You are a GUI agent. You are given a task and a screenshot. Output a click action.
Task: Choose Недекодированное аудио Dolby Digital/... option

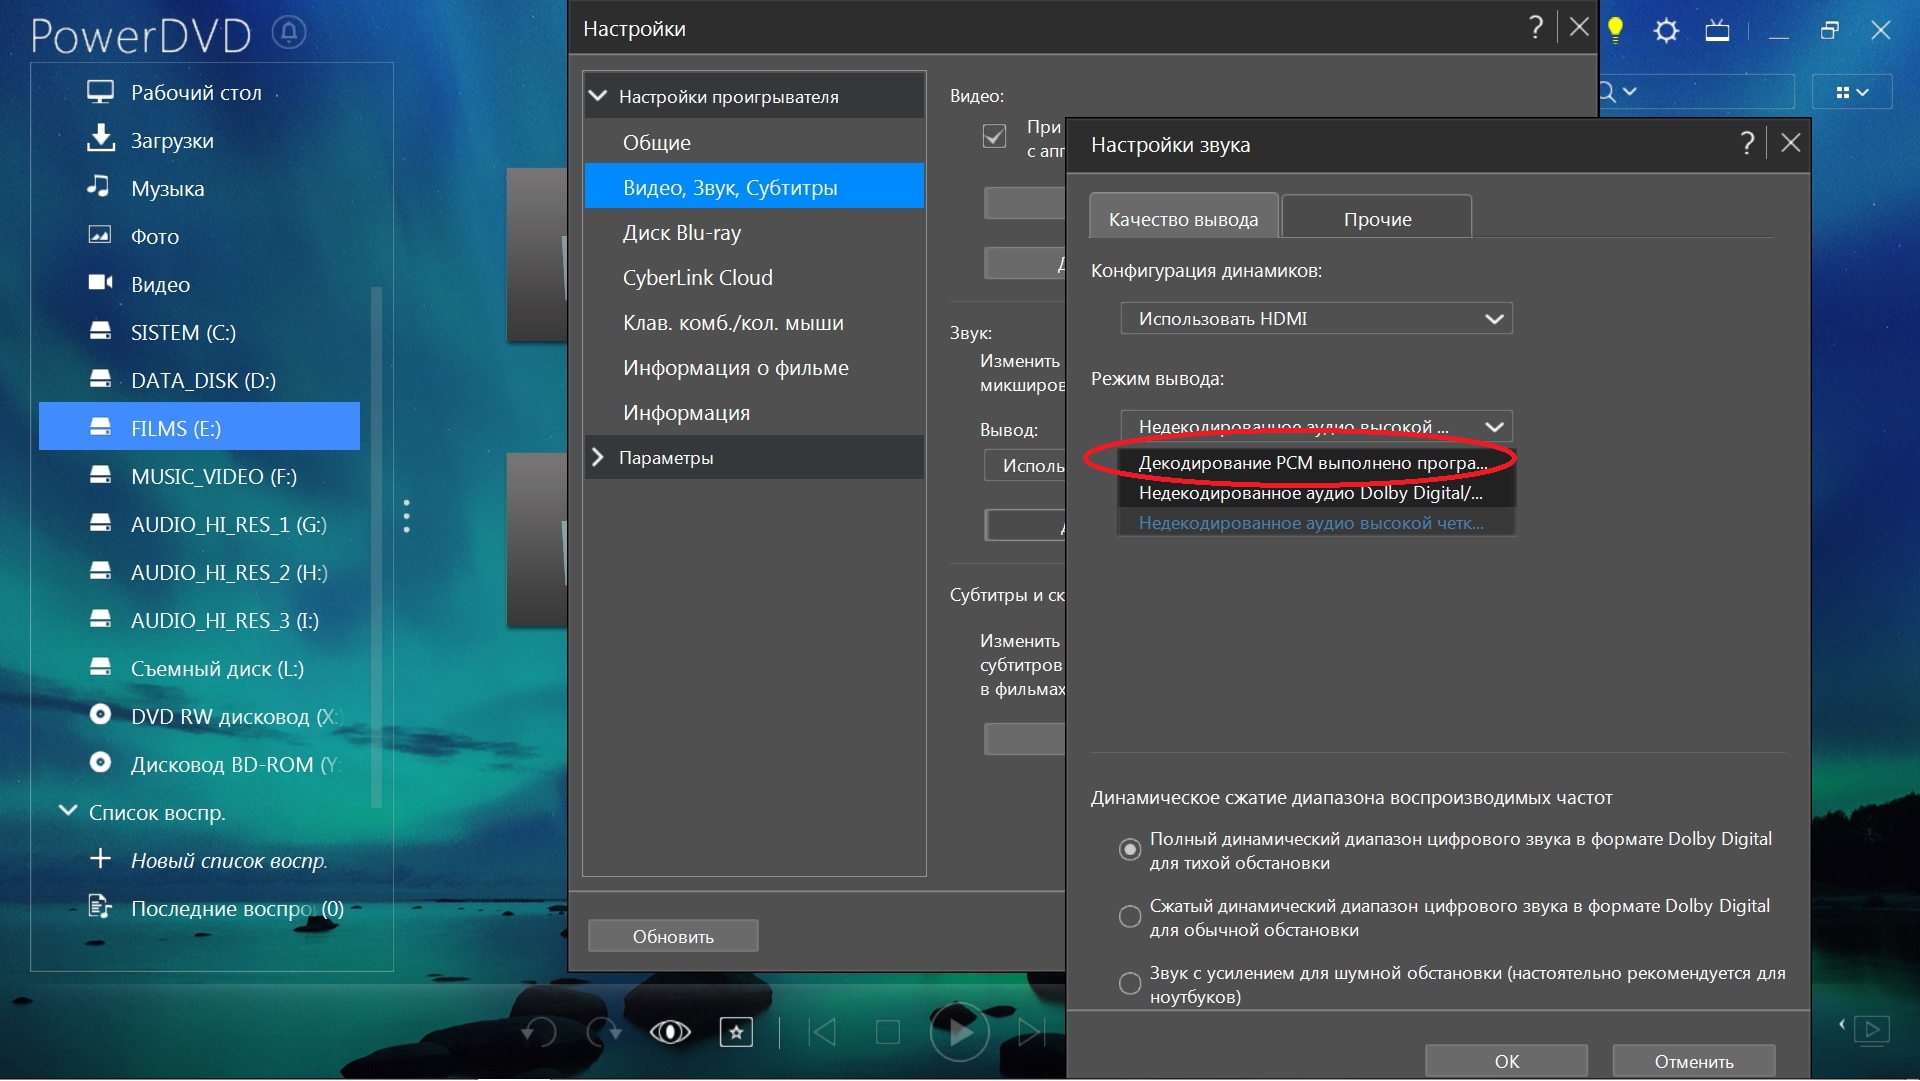click(1316, 493)
